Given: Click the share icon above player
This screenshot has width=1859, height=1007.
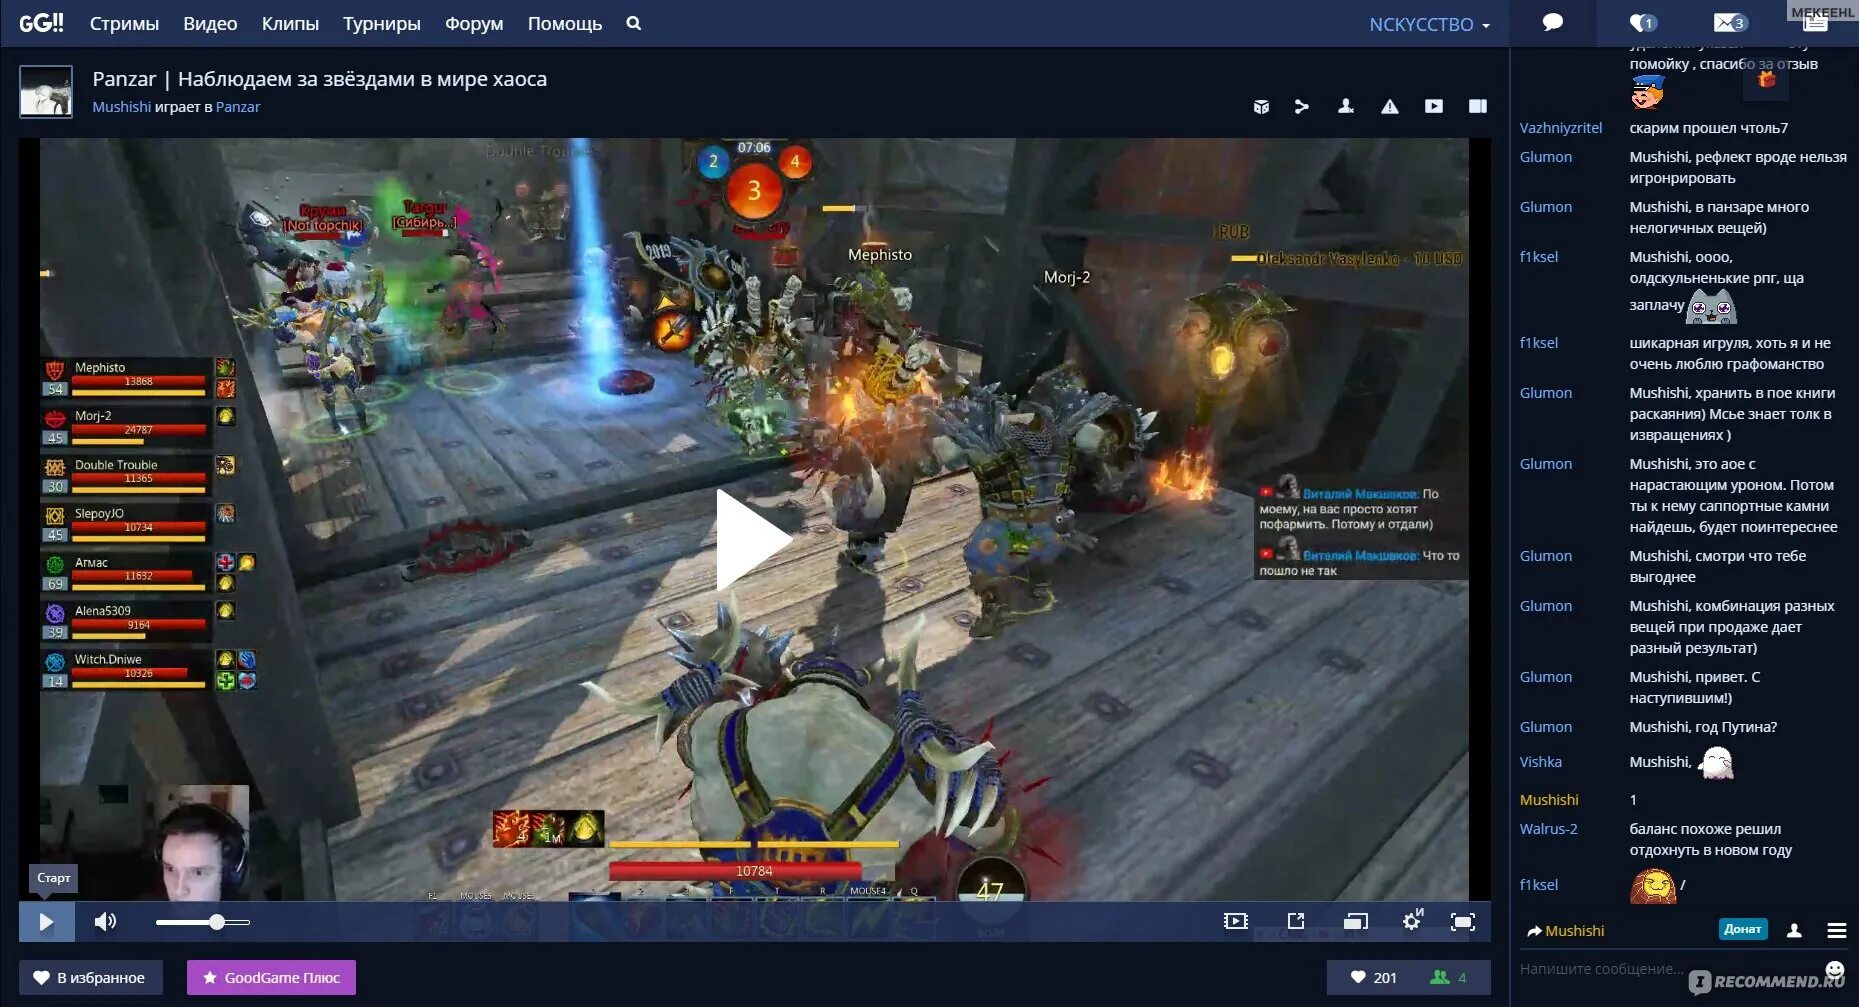Looking at the screenshot, I should pos(1301,106).
